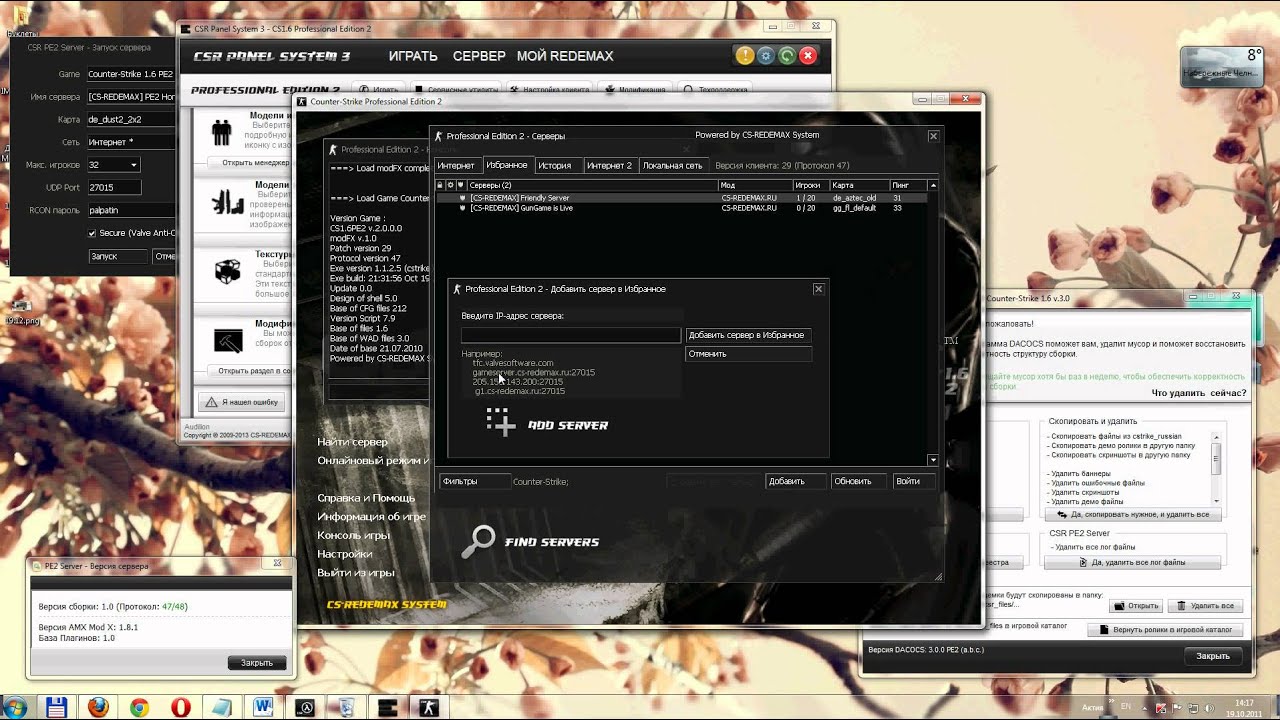This screenshot has height=720, width=1280.
Task: Click Закрыть button in DACOCS window
Action: pyautogui.click(x=1213, y=656)
